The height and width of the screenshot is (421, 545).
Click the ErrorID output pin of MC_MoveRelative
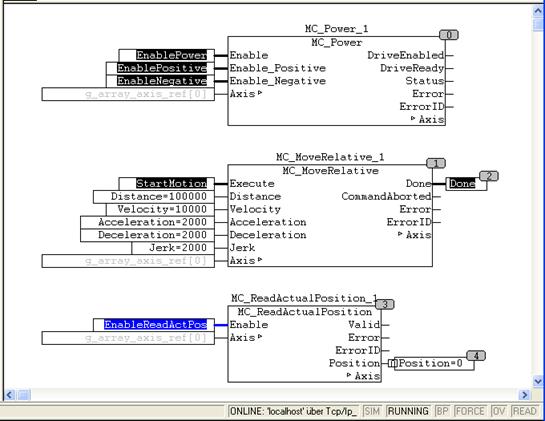coord(409,222)
